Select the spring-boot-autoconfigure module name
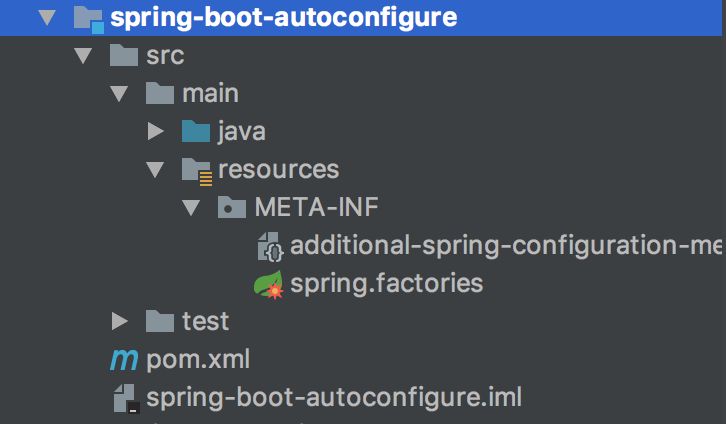Screen dimensions: 726x424 pos(284,18)
